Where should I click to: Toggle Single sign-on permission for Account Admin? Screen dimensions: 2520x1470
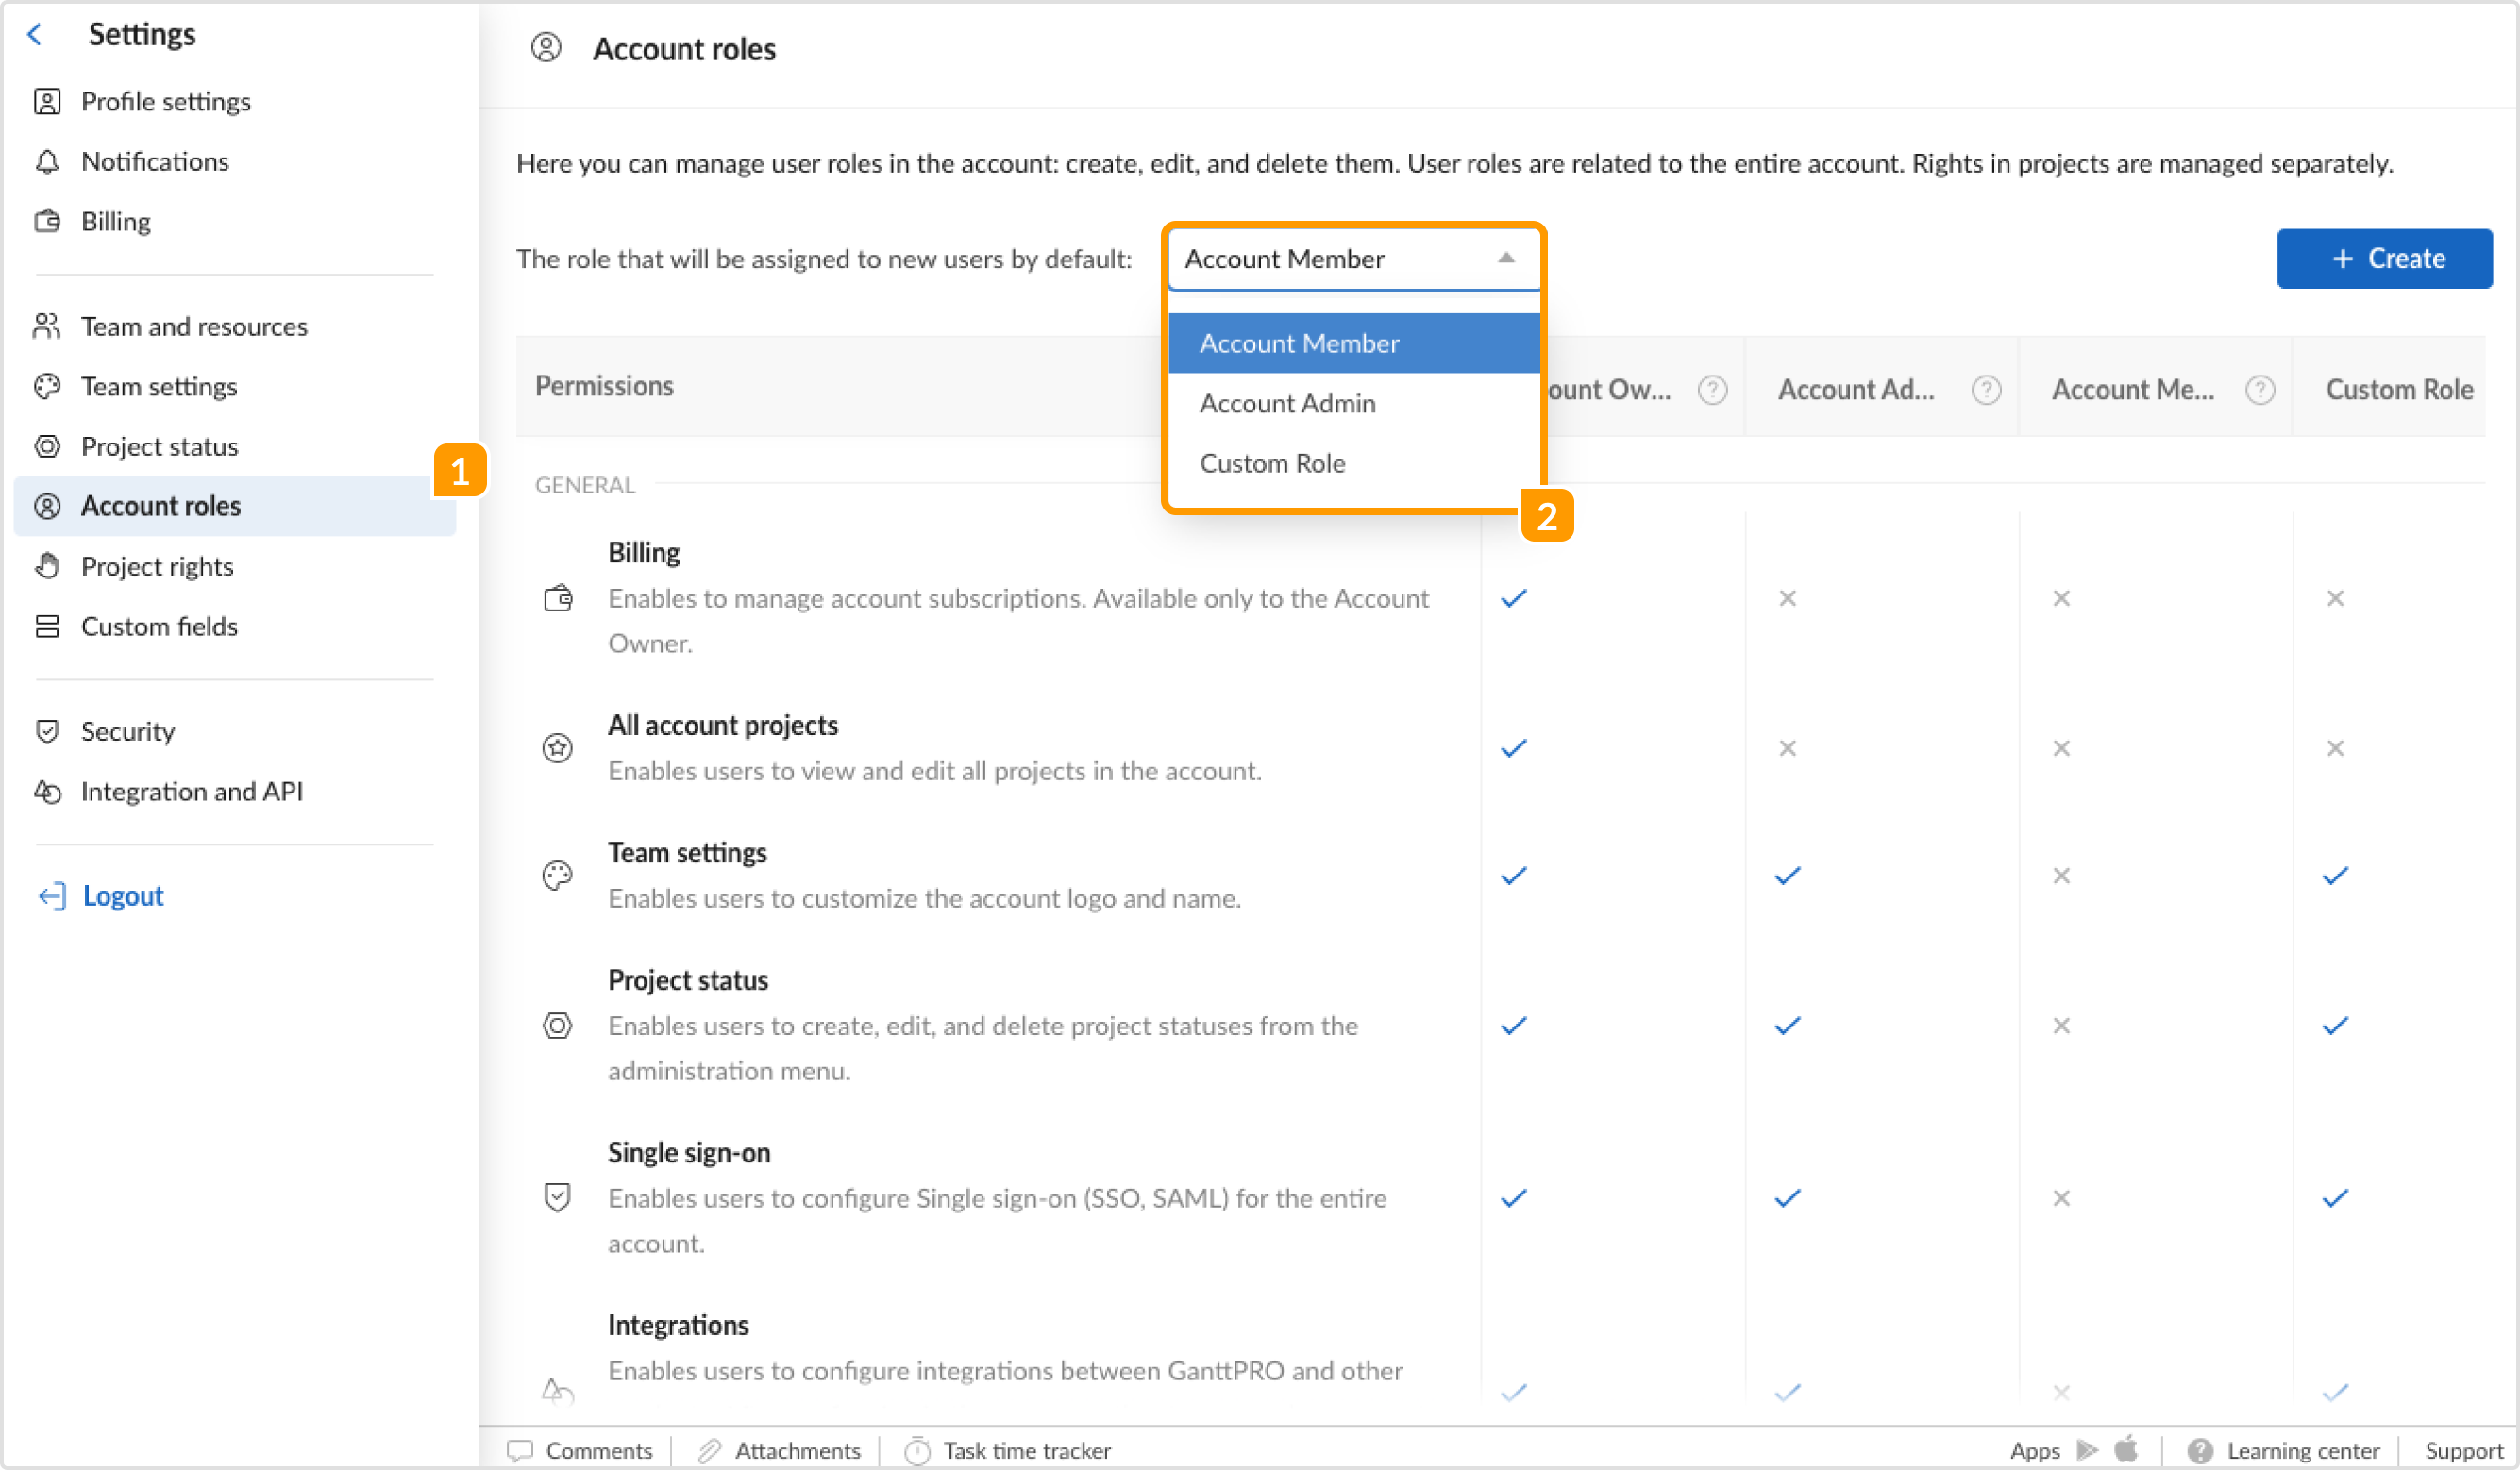point(1787,1198)
